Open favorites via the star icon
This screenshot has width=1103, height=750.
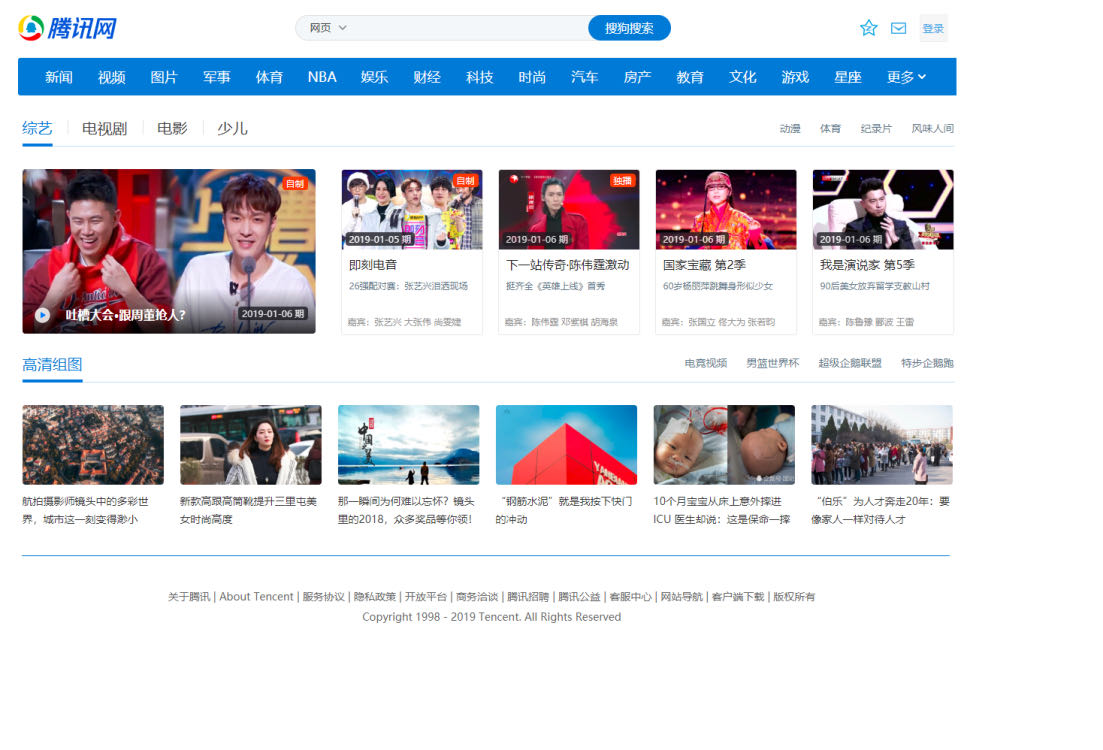[x=868, y=28]
